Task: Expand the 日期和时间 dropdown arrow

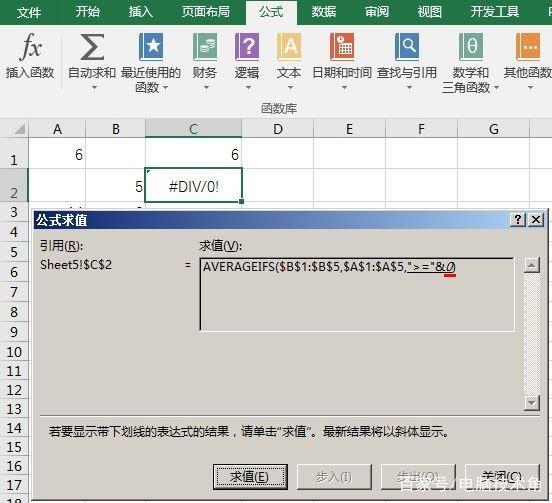Action: click(x=344, y=87)
